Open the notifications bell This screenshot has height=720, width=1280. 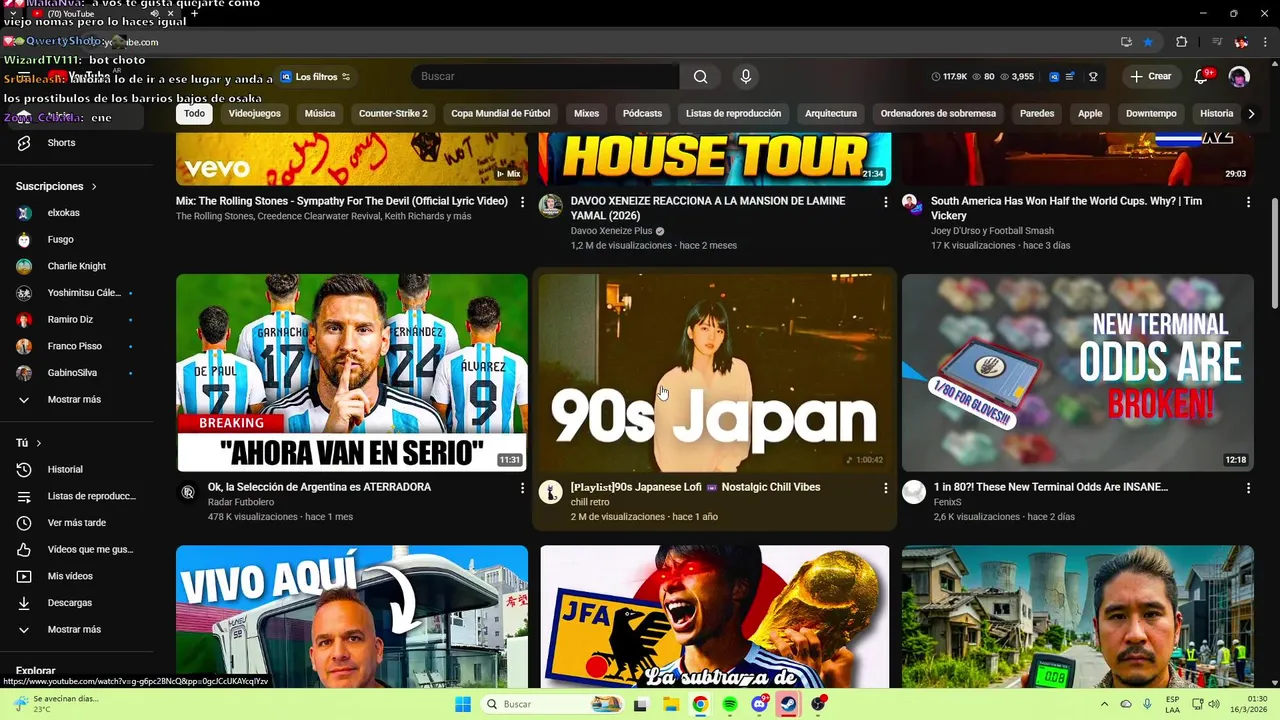1202,77
